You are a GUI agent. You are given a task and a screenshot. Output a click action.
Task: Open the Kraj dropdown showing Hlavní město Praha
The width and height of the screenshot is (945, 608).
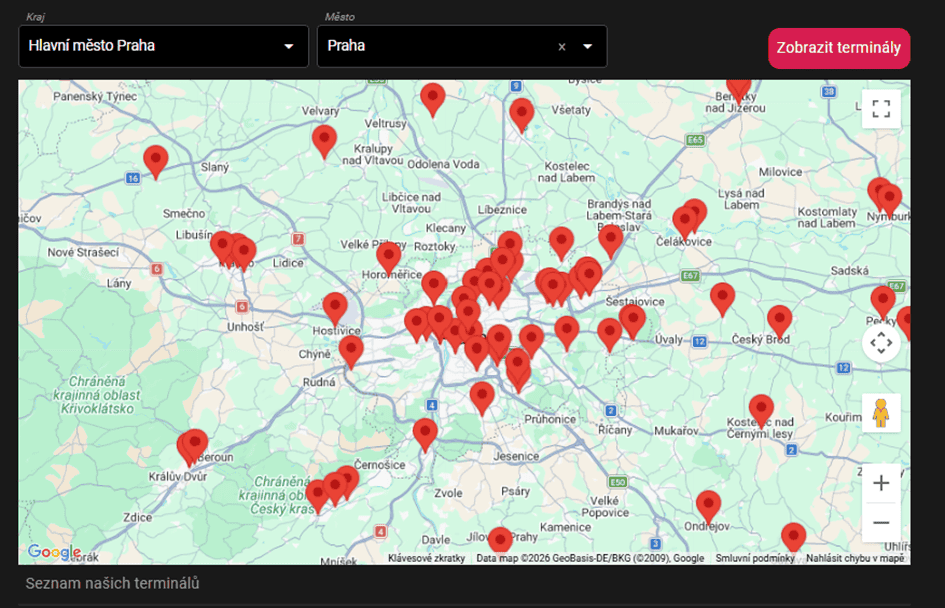pos(163,46)
